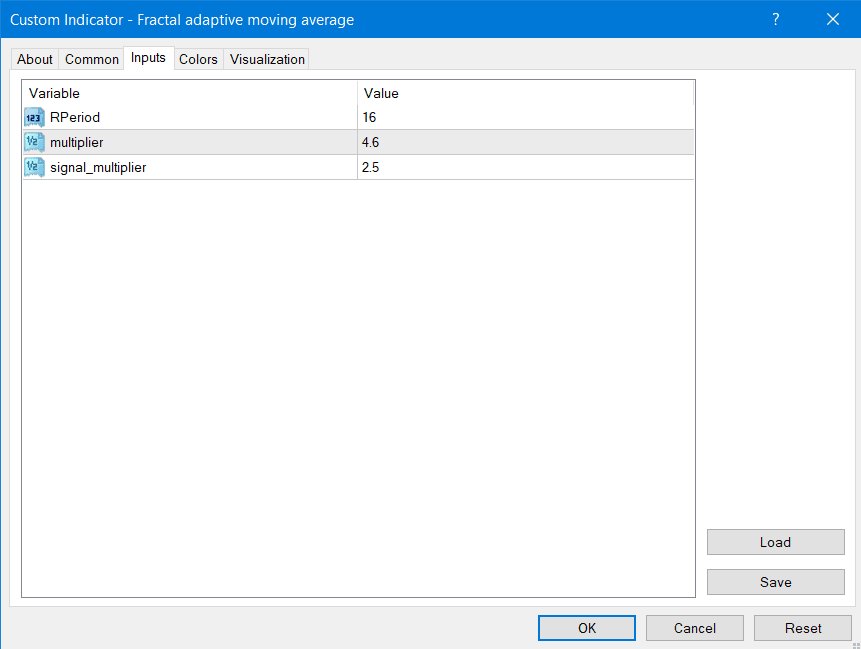This screenshot has height=649, width=861.
Task: Select the RPeriod value cell showing 16
Action: tap(525, 118)
